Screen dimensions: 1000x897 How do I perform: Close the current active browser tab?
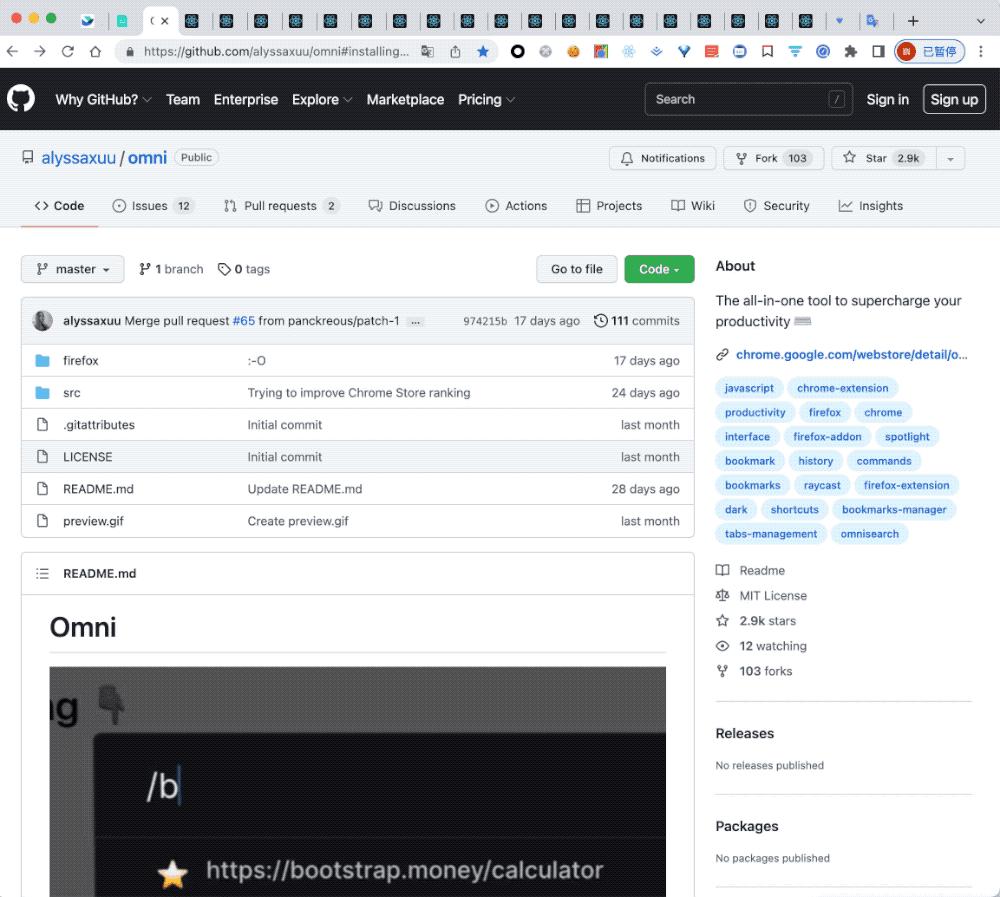coord(165,21)
